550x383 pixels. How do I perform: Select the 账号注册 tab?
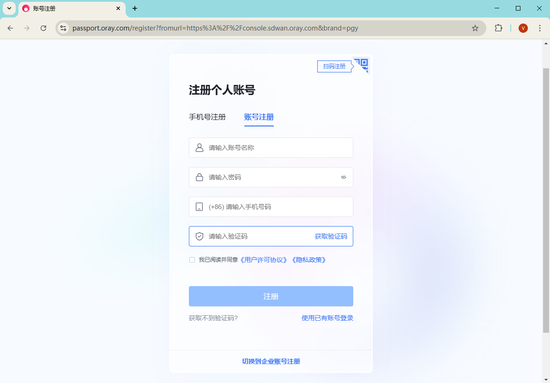259,117
